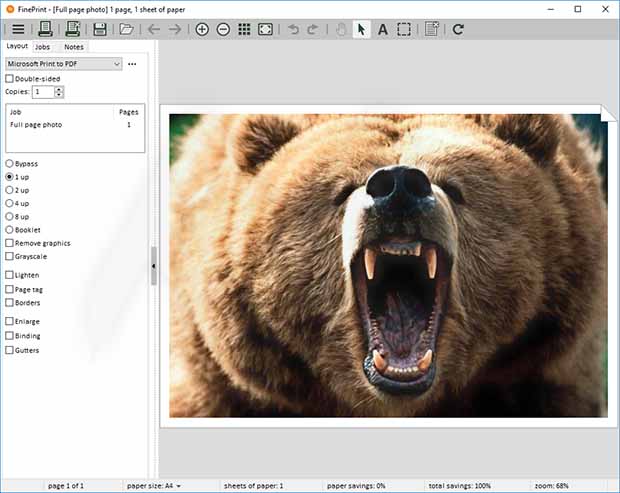Enable the Binding checkbox

[9, 336]
